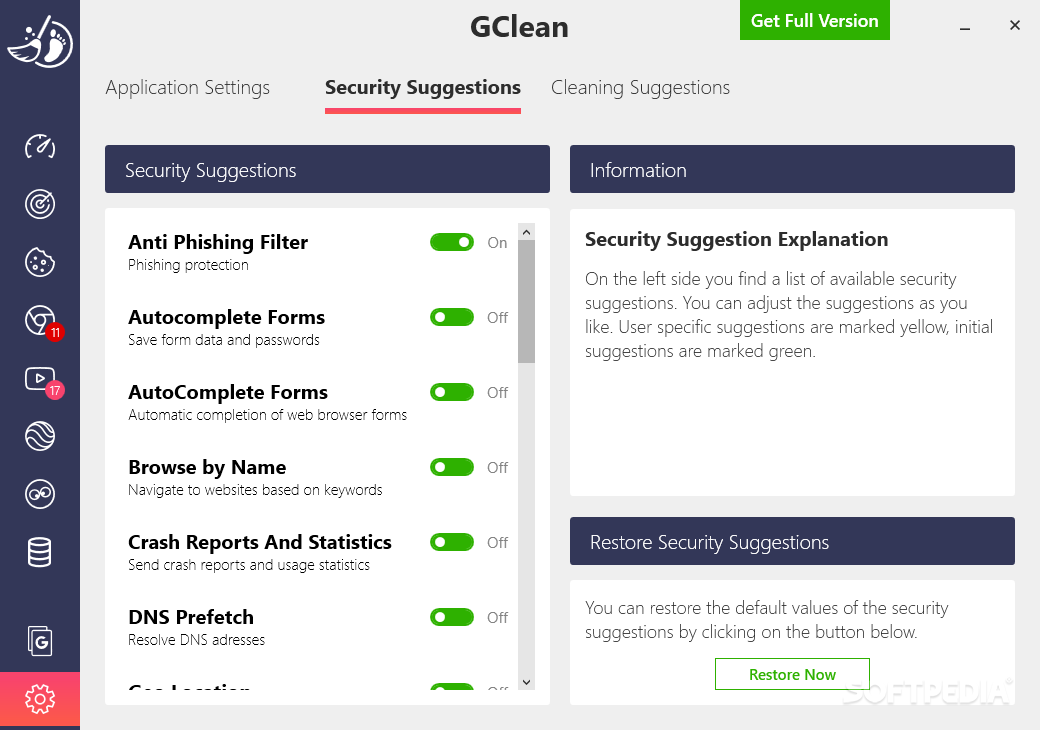Switch to the Application Settings tab
This screenshot has height=730, width=1040.
(x=188, y=88)
